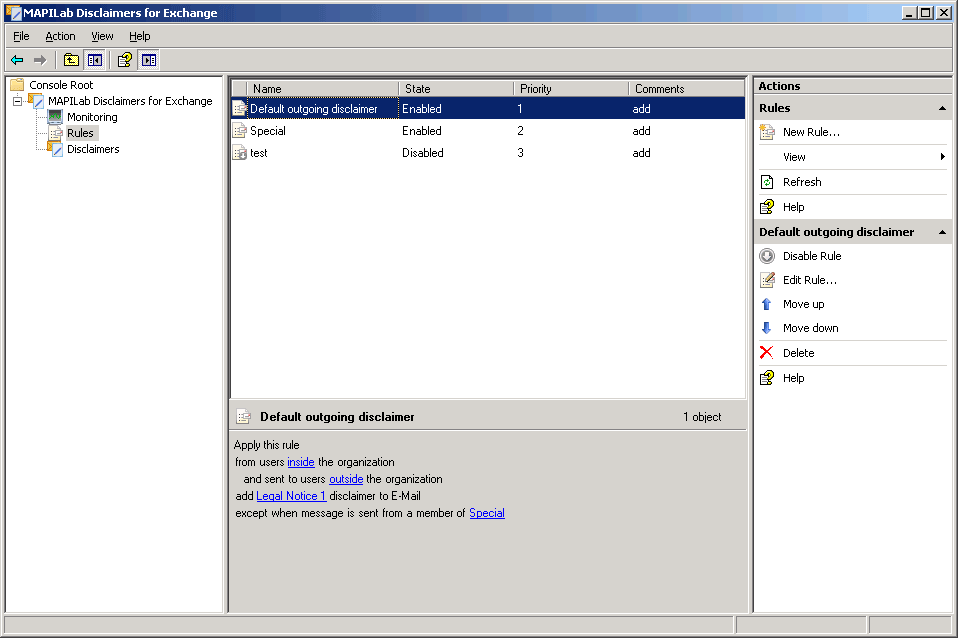Click the Disable Rule action label
Screen dimensions: 958x638
(x=812, y=256)
